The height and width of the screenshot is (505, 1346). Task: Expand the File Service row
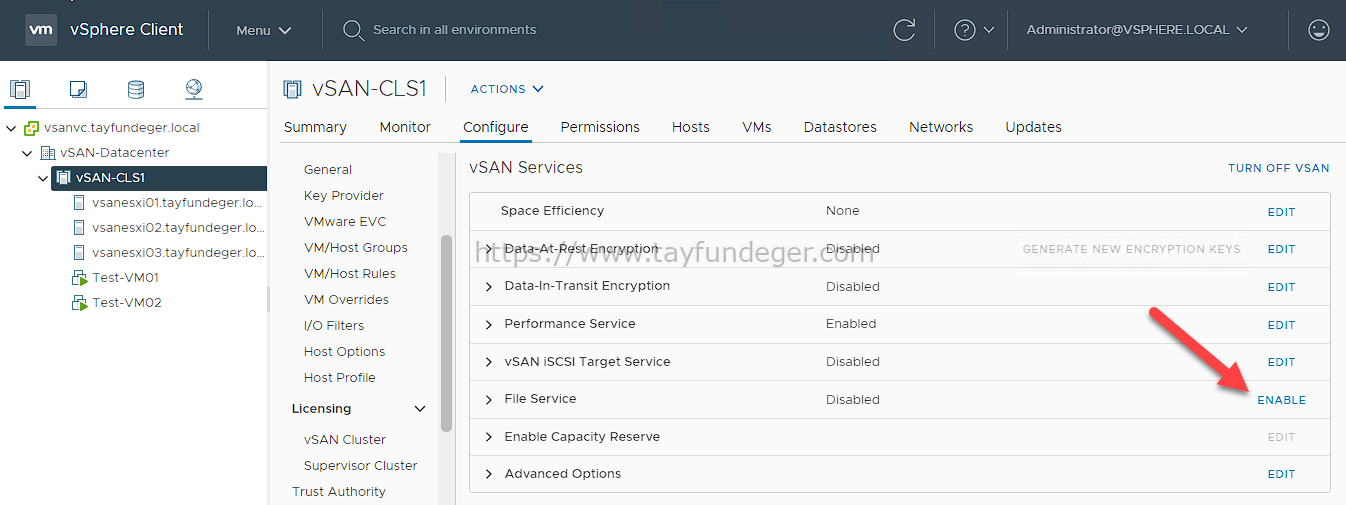[x=489, y=400]
